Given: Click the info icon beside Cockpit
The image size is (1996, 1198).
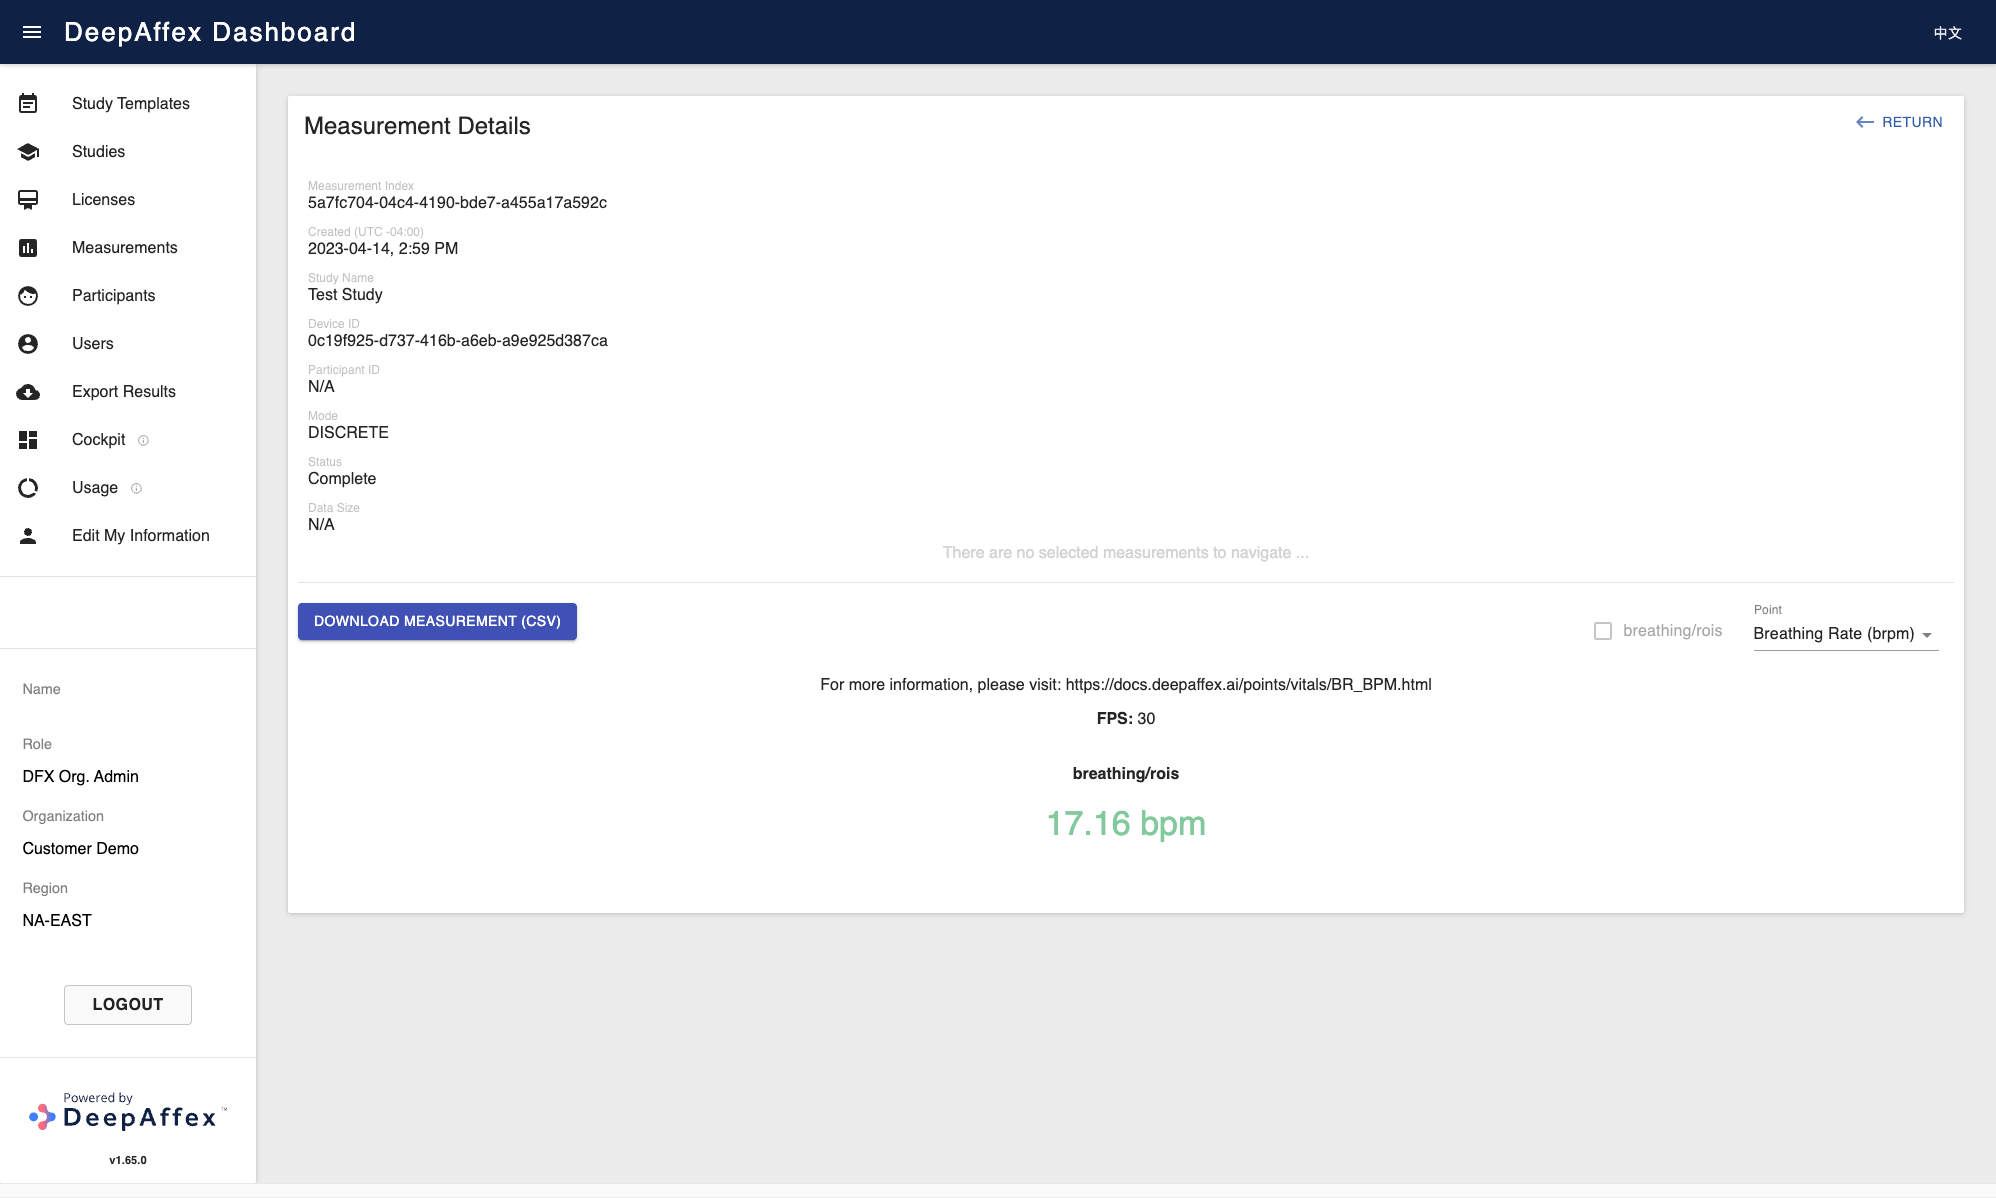Looking at the screenshot, I should coord(143,440).
